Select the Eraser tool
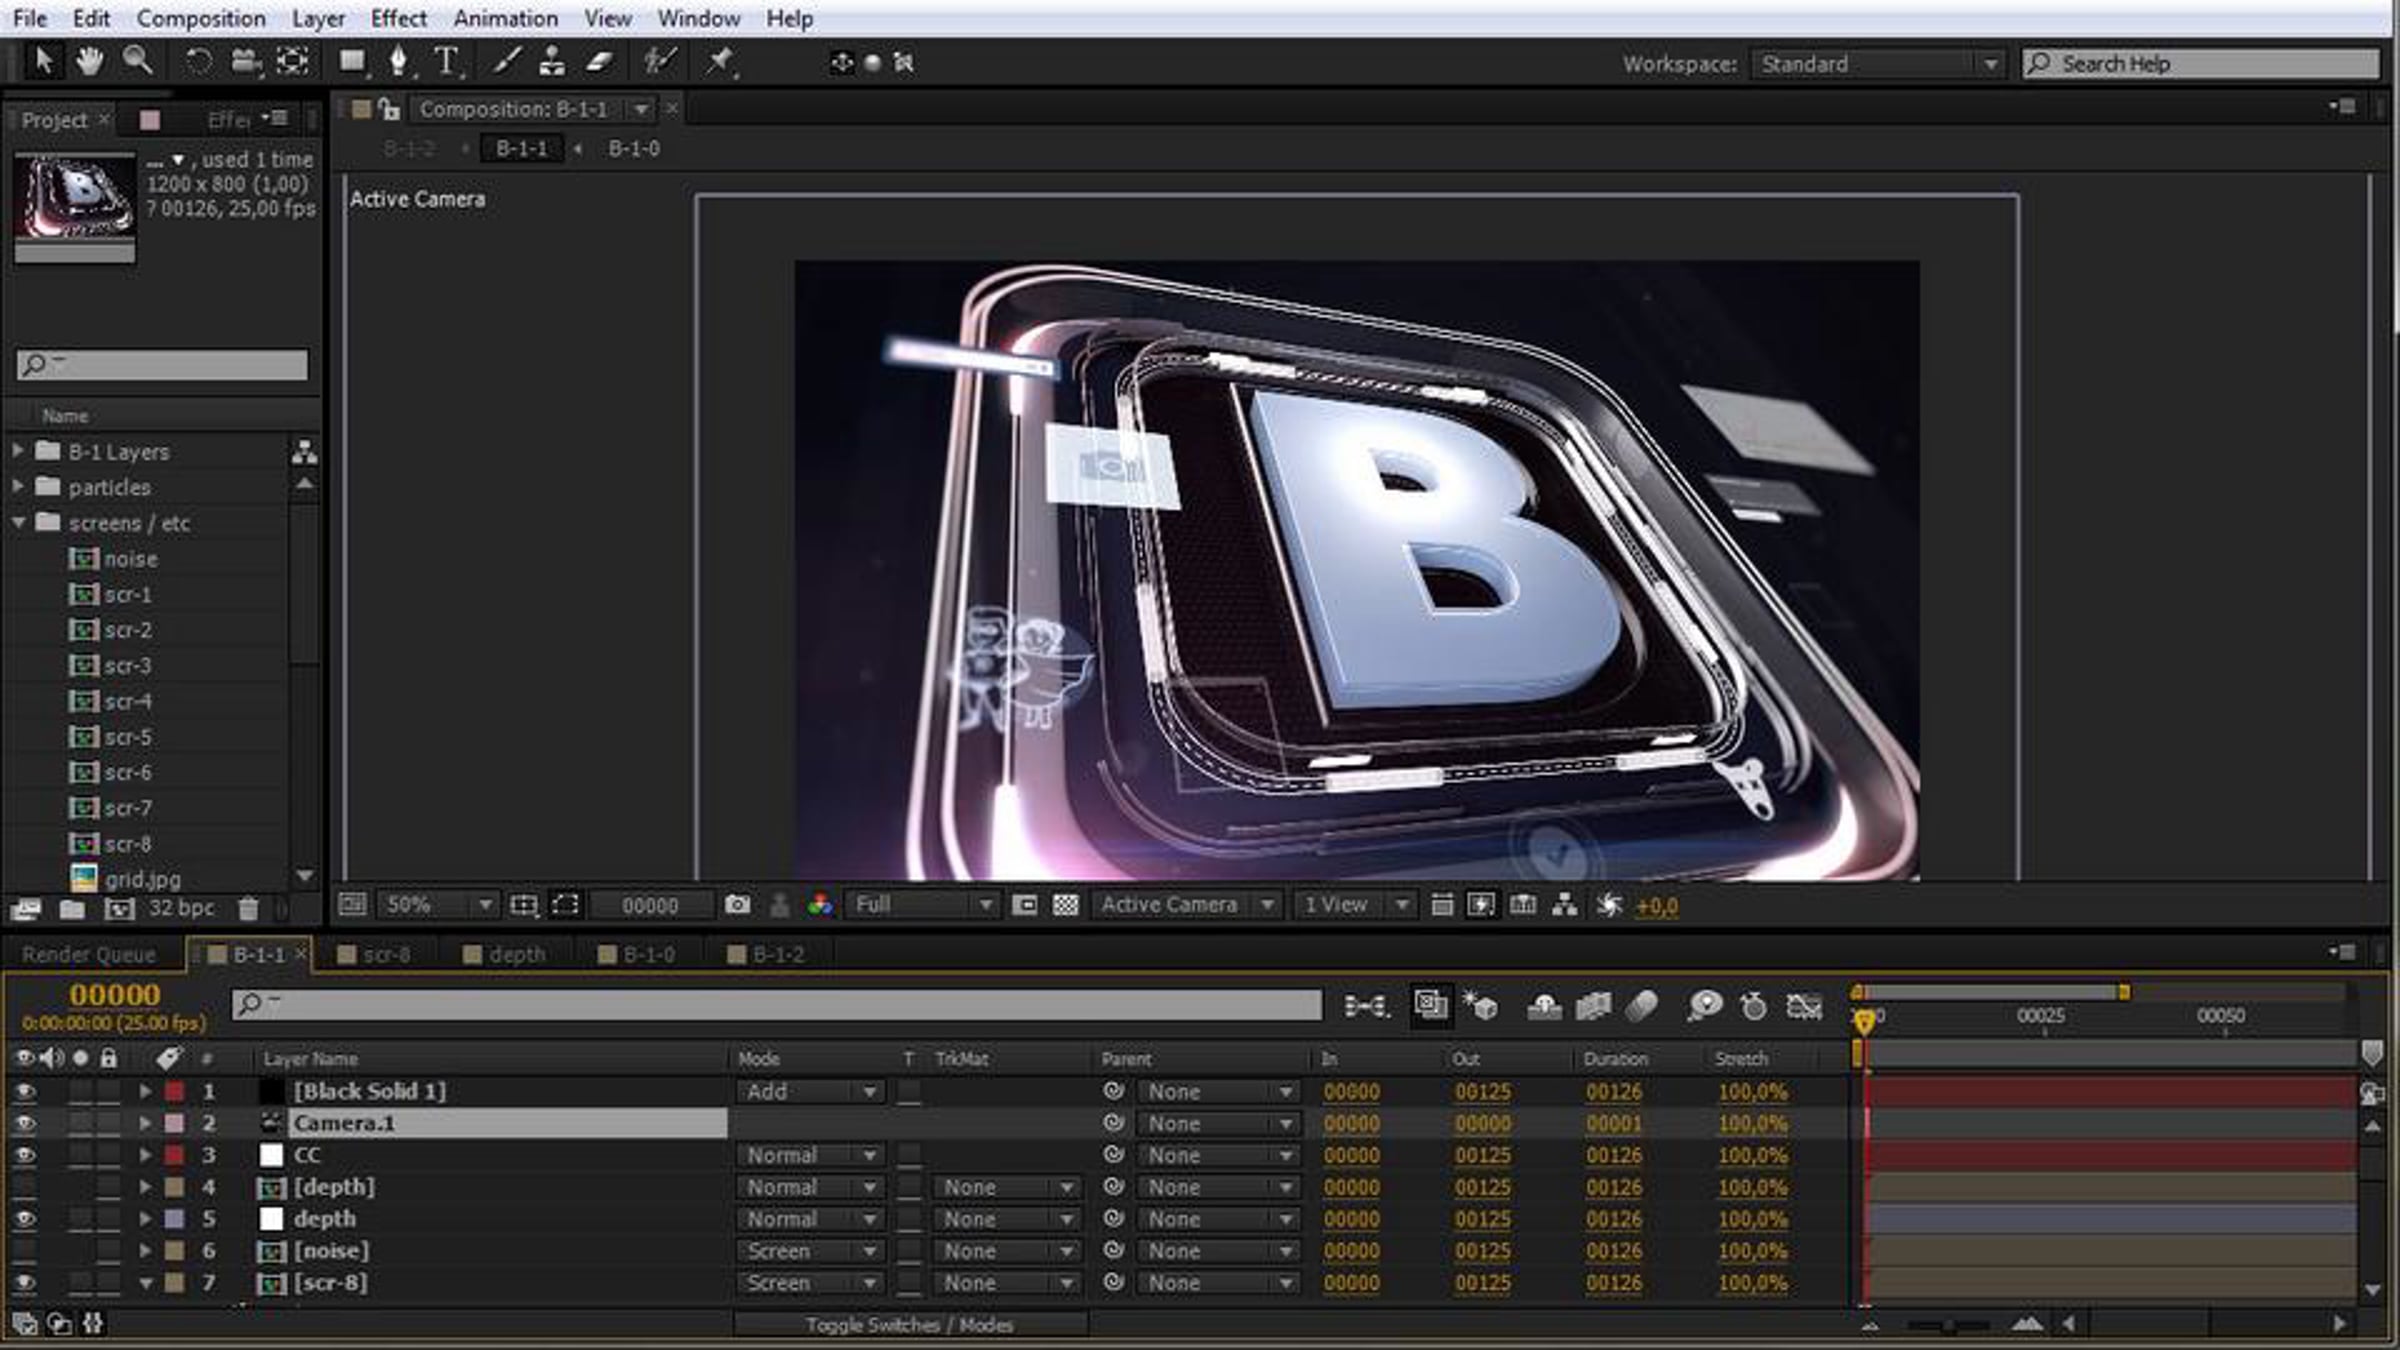Viewport: 2400px width, 1350px height. click(x=599, y=62)
